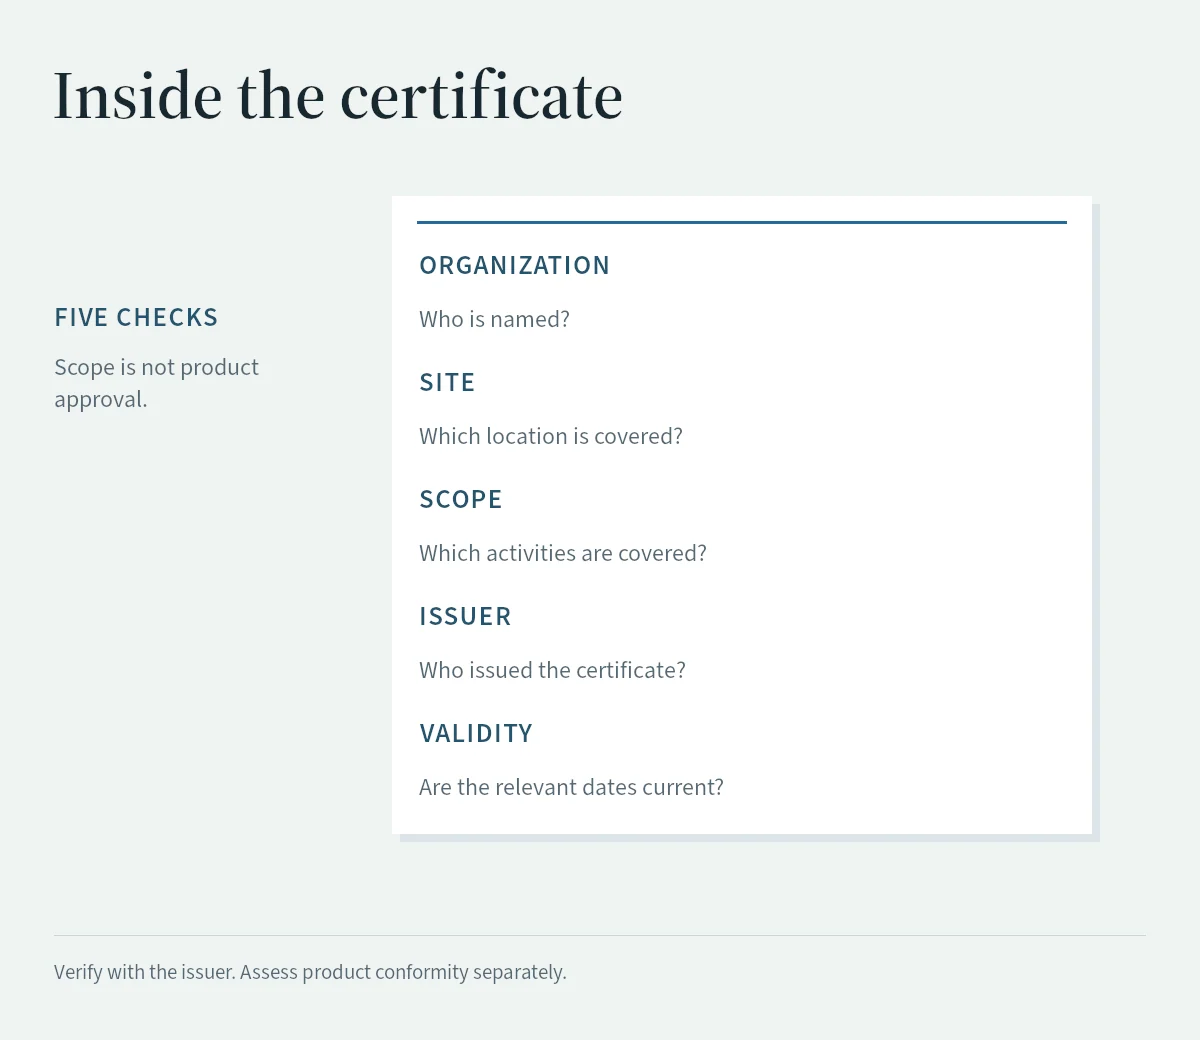Click 'Scope is not product approval.' text
This screenshot has height=1040, width=1200.
156,383
